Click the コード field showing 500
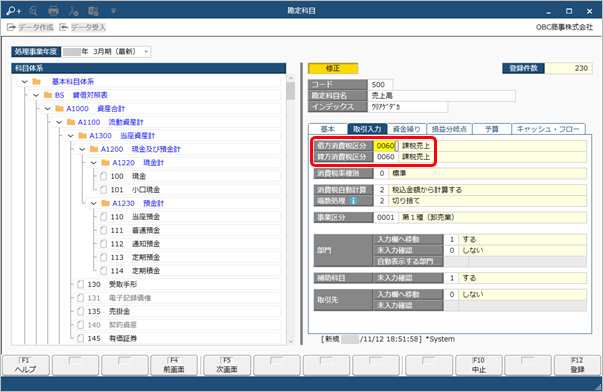Viewport: 603px width, 392px height. 380,85
